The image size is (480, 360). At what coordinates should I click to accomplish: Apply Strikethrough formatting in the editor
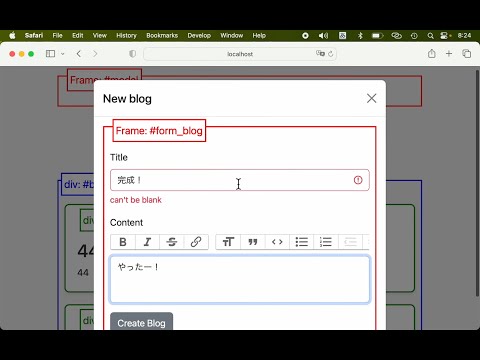coord(172,242)
